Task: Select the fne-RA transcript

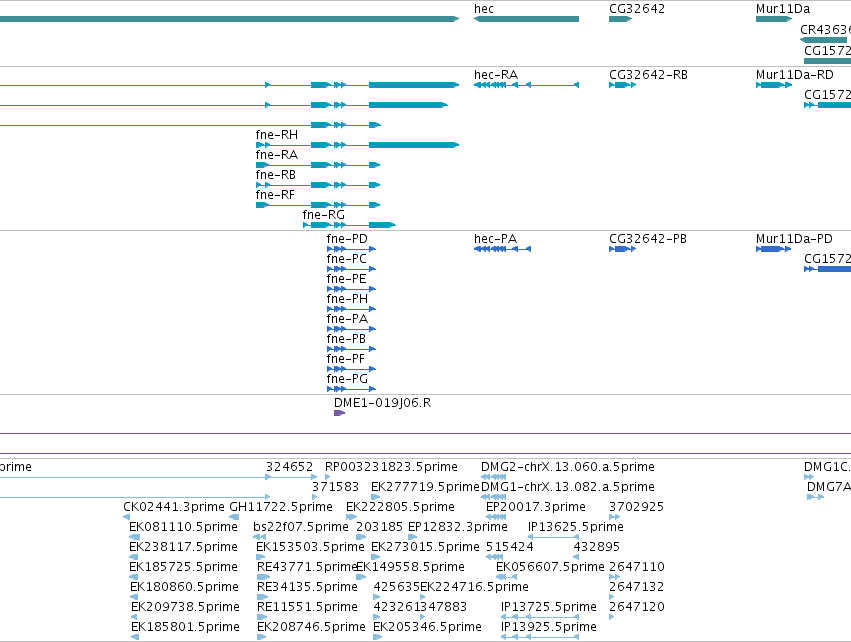Action: pyautogui.click(x=318, y=165)
